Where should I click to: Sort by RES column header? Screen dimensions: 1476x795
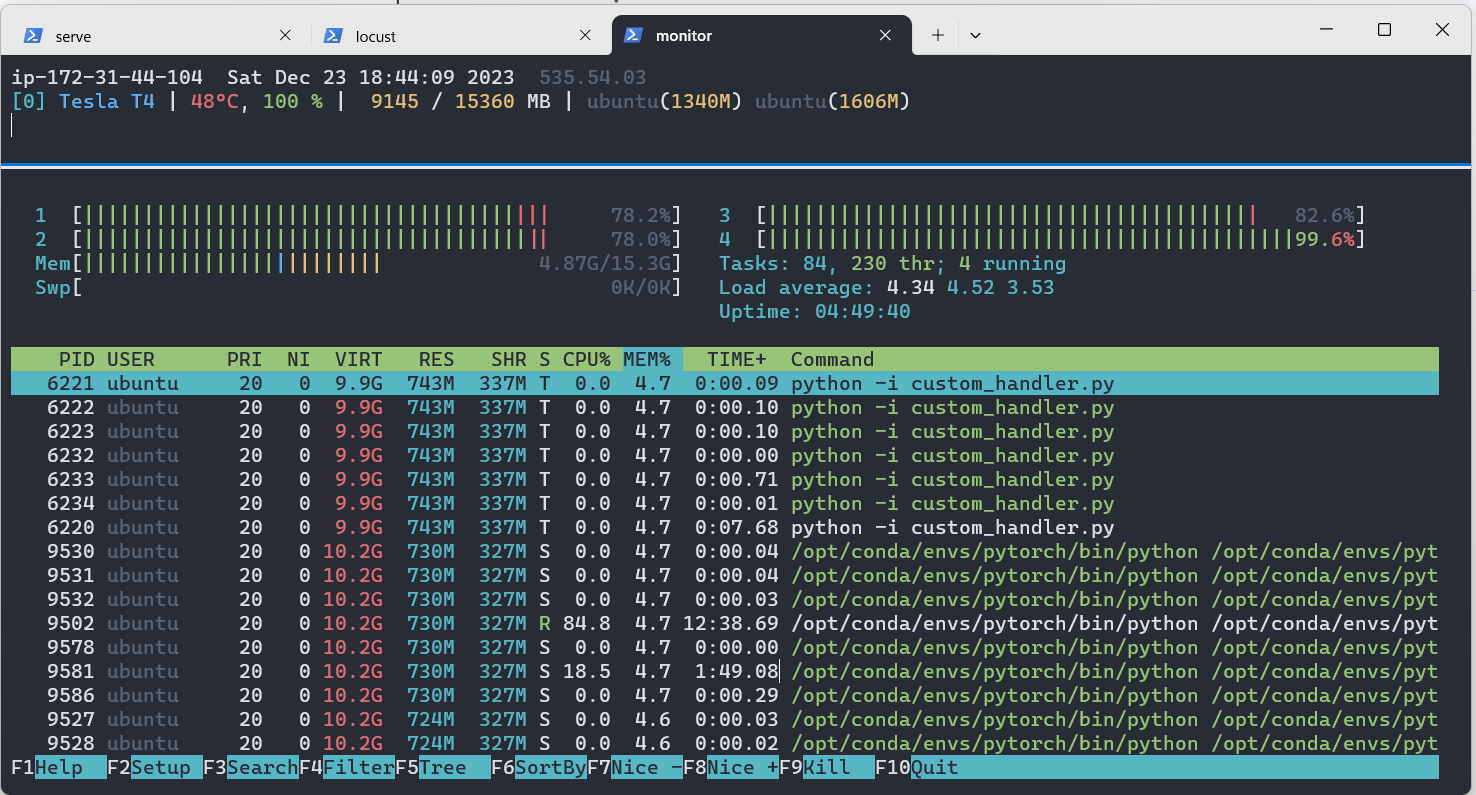click(x=437, y=359)
